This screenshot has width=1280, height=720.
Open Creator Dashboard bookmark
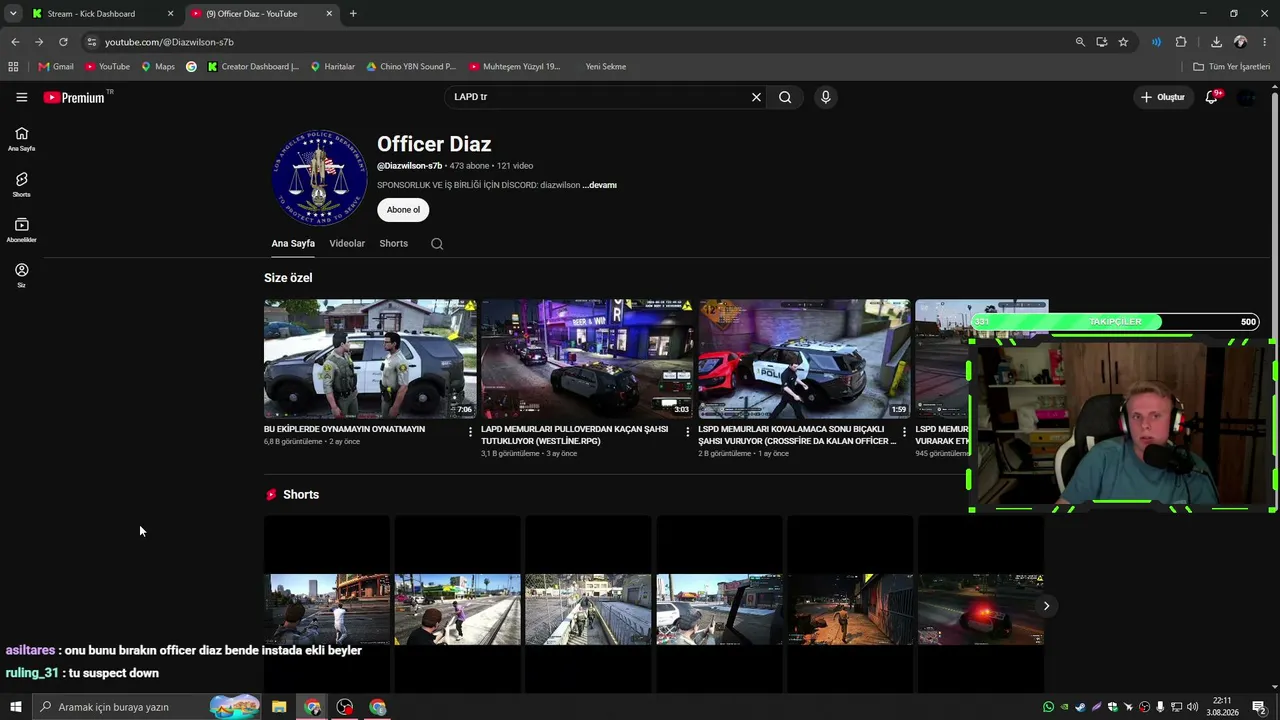click(253, 67)
